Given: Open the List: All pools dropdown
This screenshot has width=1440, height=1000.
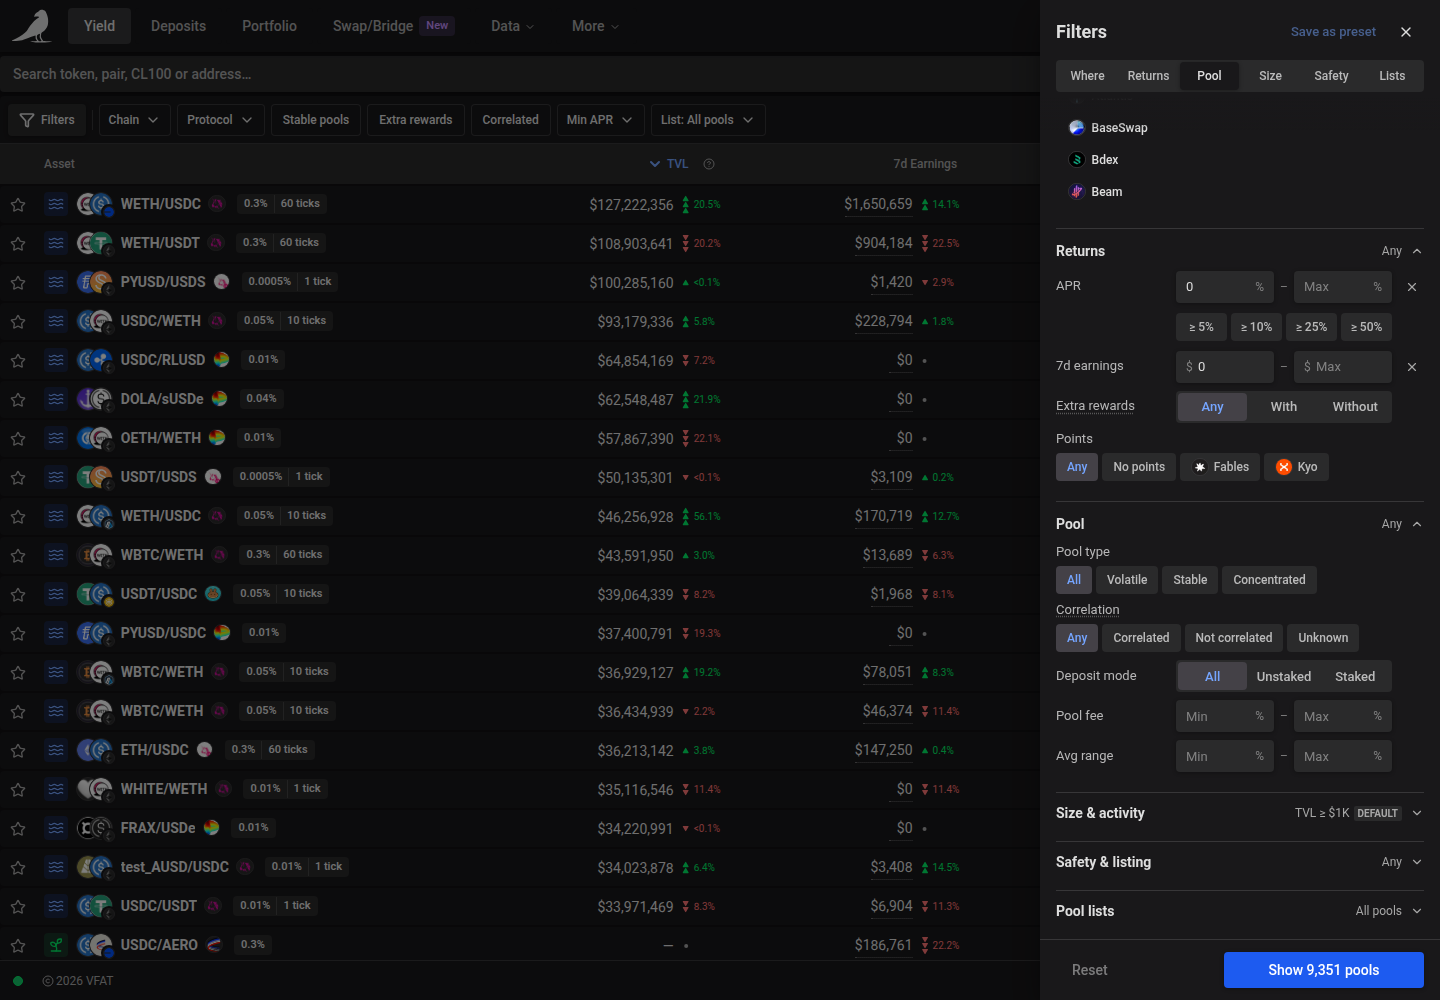Looking at the screenshot, I should (707, 120).
